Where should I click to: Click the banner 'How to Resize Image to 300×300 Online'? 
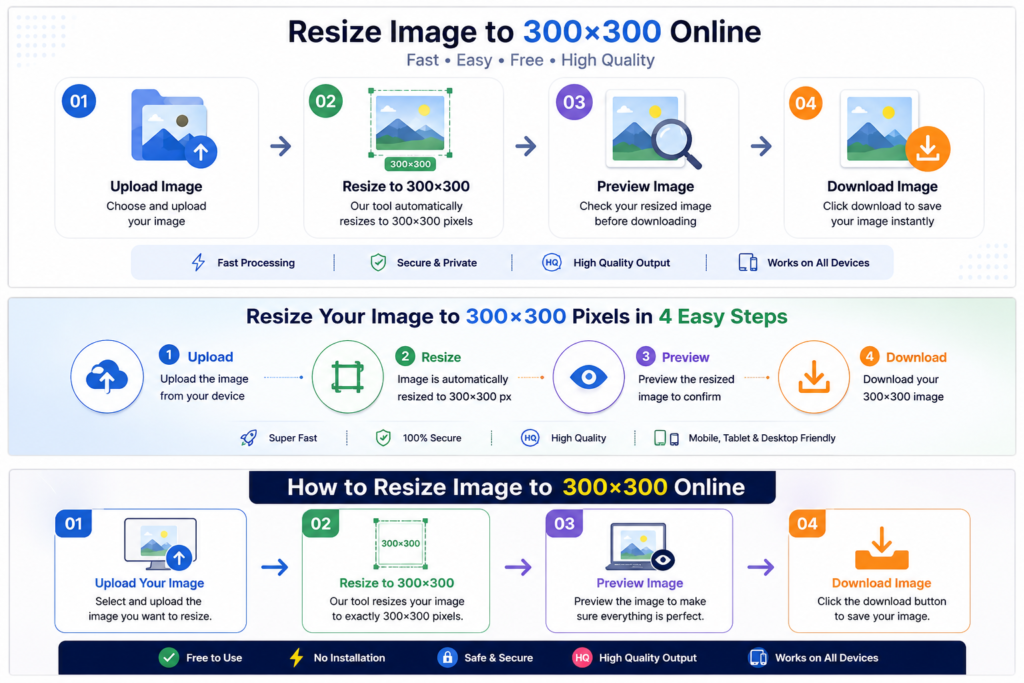[x=513, y=487]
